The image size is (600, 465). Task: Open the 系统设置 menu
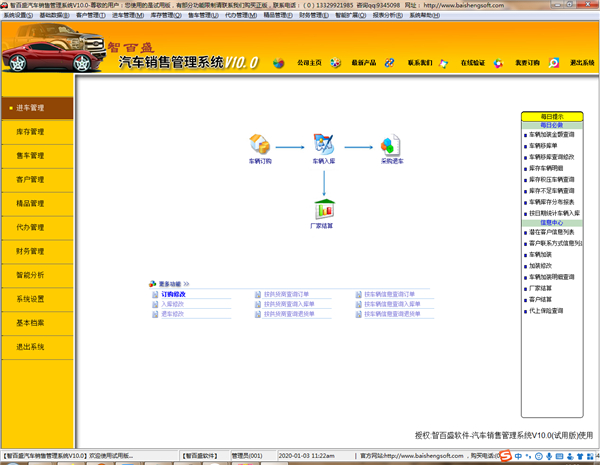point(18,15)
